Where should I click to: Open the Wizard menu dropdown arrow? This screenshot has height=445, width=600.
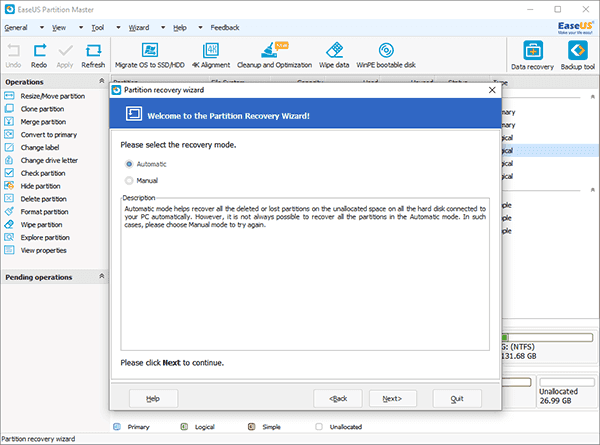(x=163, y=28)
